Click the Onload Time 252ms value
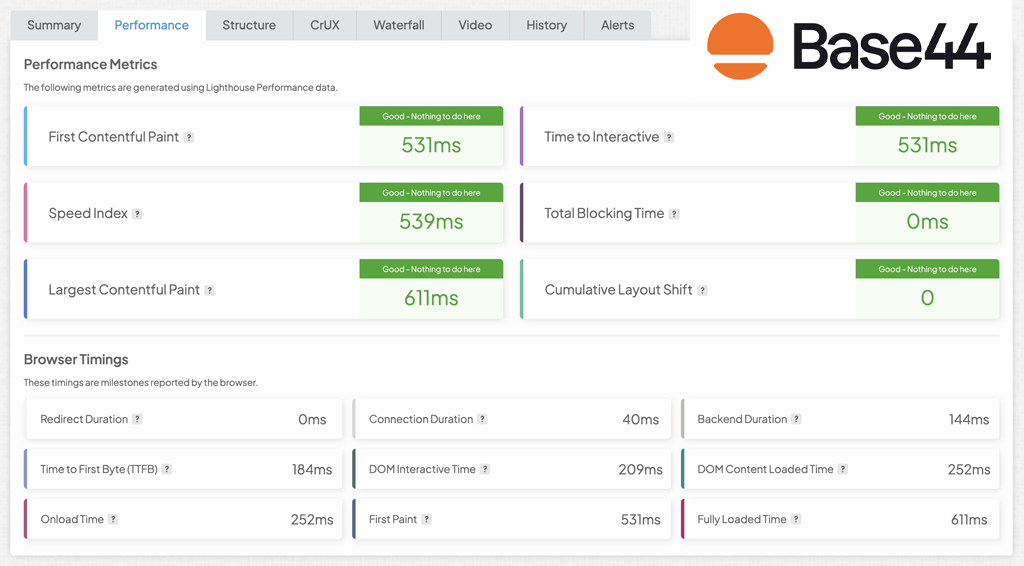This screenshot has width=1024, height=566. pos(312,519)
